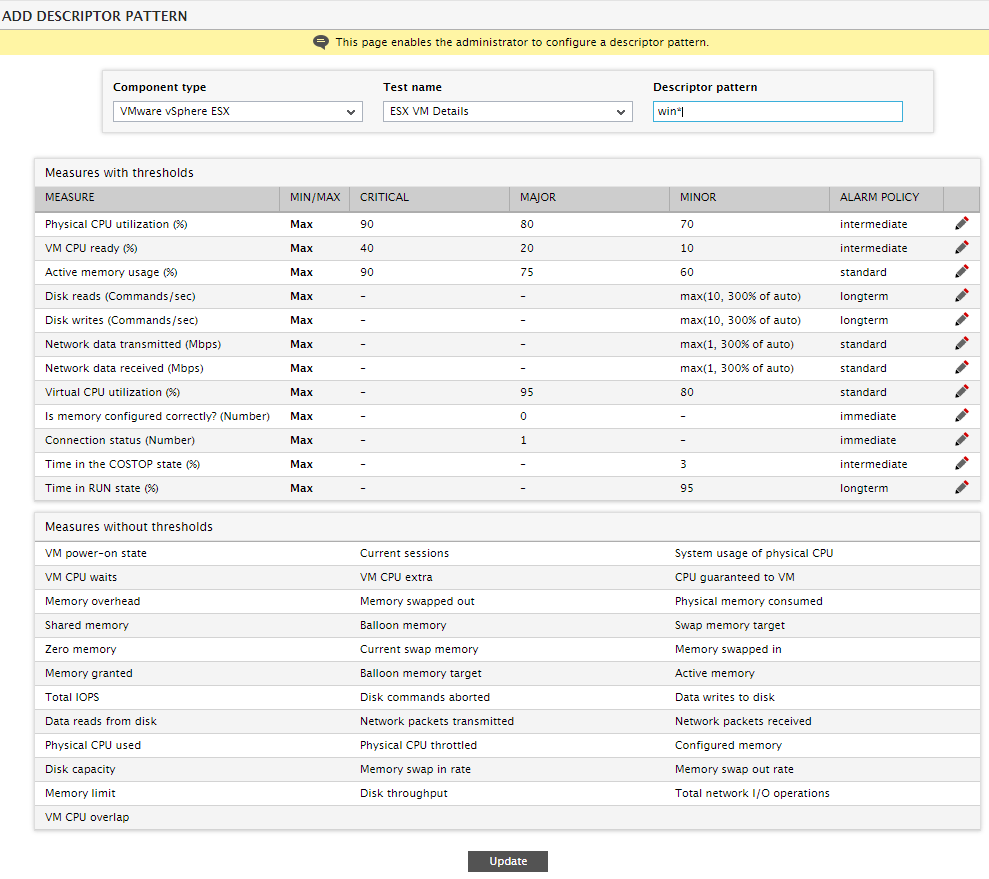
Task: Select VM power-on state measure
Action: (96, 553)
